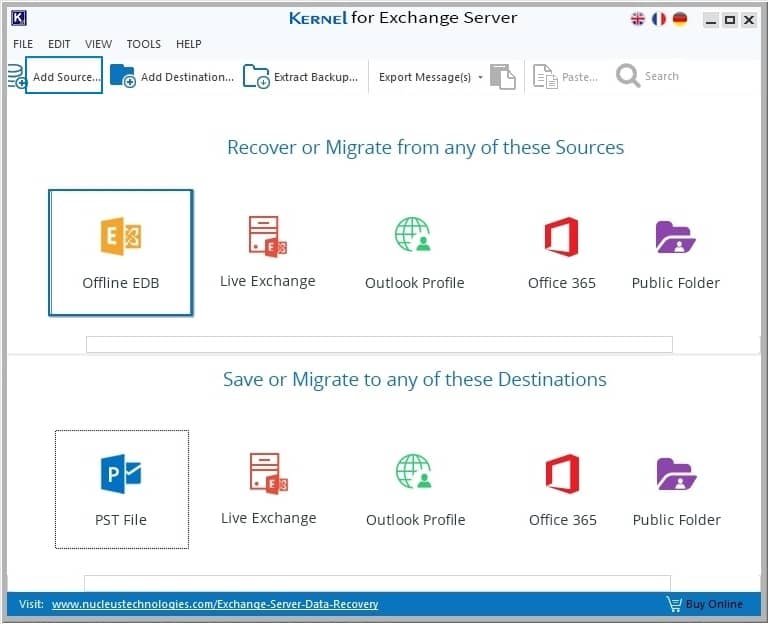Click the destination Public Folder label
This screenshot has height=624, width=768.
(677, 520)
